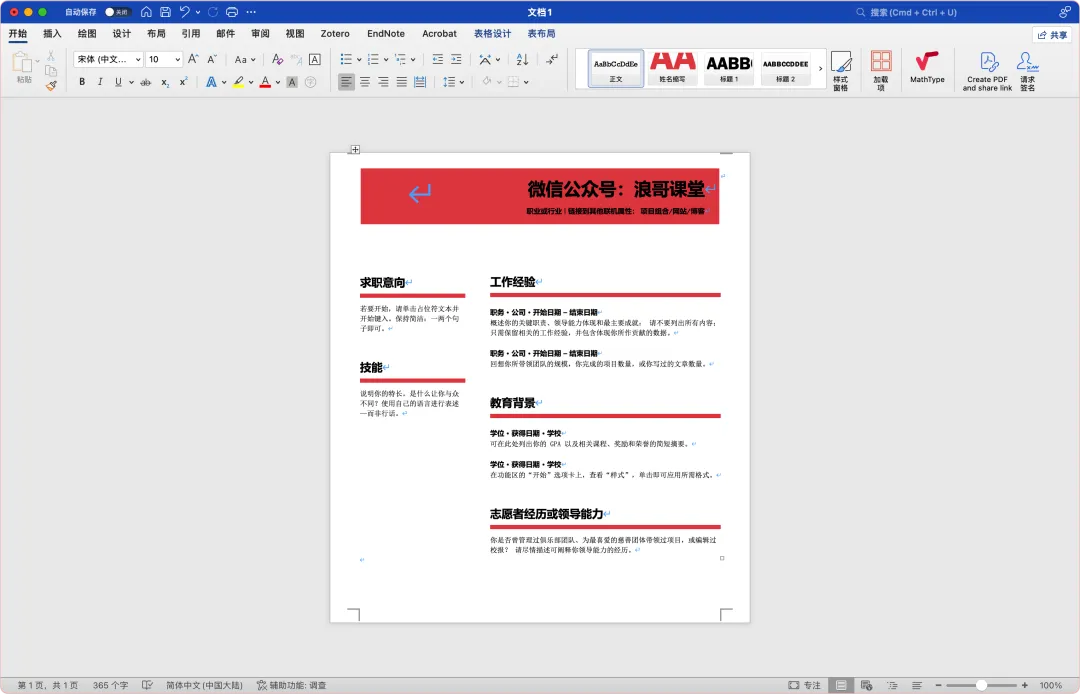
Task: Open the Styles Pane
Action: point(840,71)
